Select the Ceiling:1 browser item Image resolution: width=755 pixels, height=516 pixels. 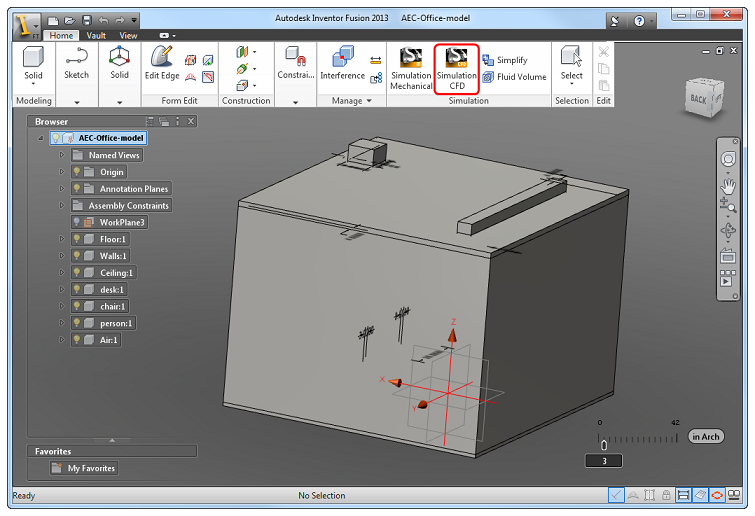[103, 272]
